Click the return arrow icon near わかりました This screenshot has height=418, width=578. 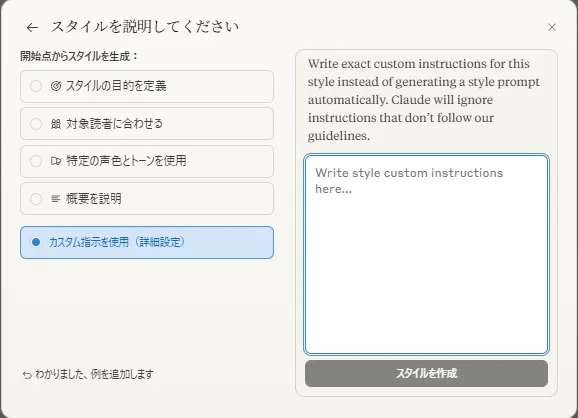click(27, 375)
